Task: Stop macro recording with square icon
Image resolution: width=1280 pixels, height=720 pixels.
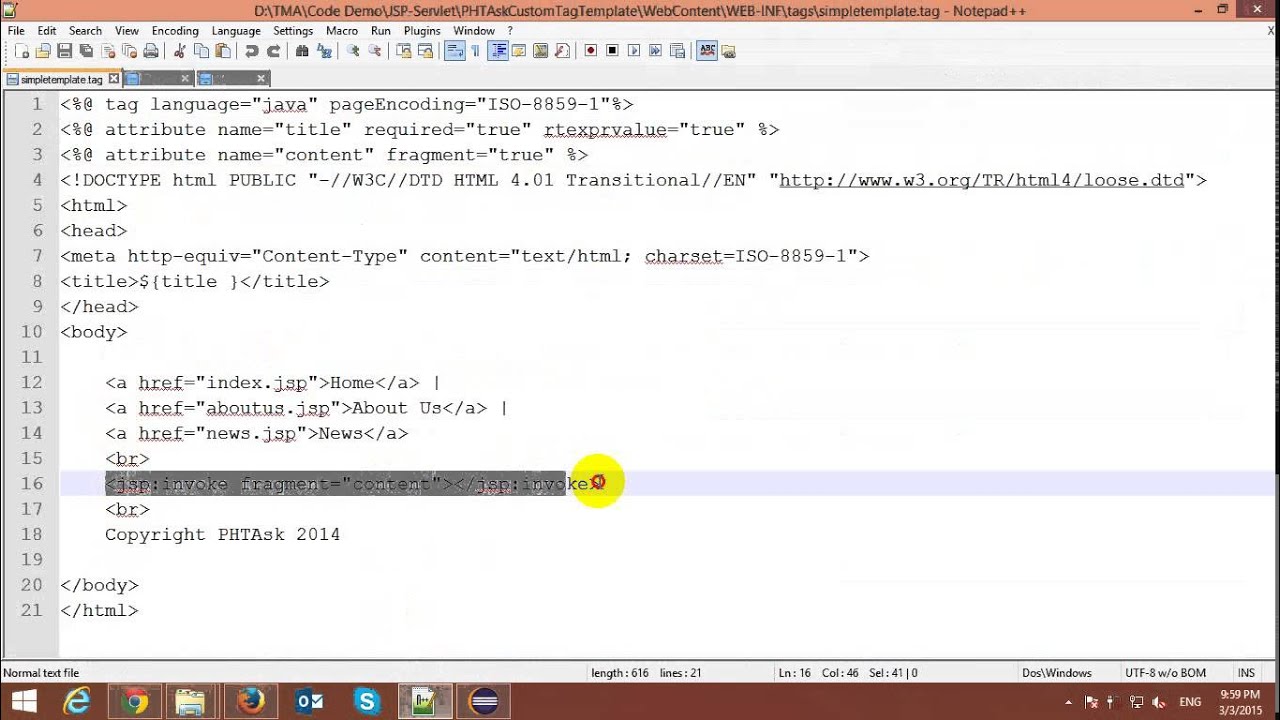Action: coord(612,51)
